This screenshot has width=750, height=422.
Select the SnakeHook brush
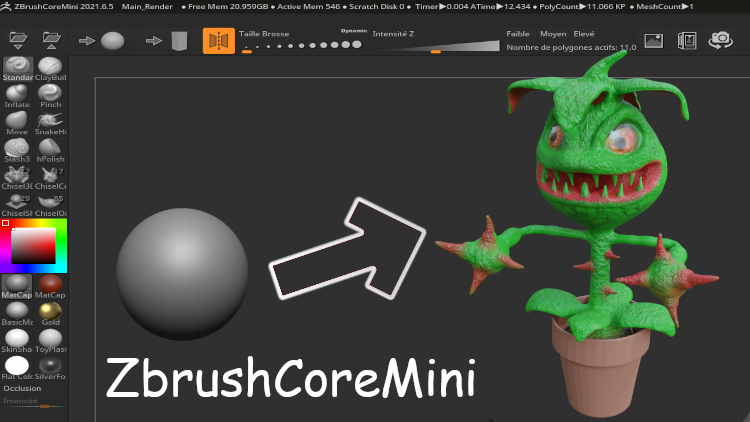pyautogui.click(x=50, y=121)
